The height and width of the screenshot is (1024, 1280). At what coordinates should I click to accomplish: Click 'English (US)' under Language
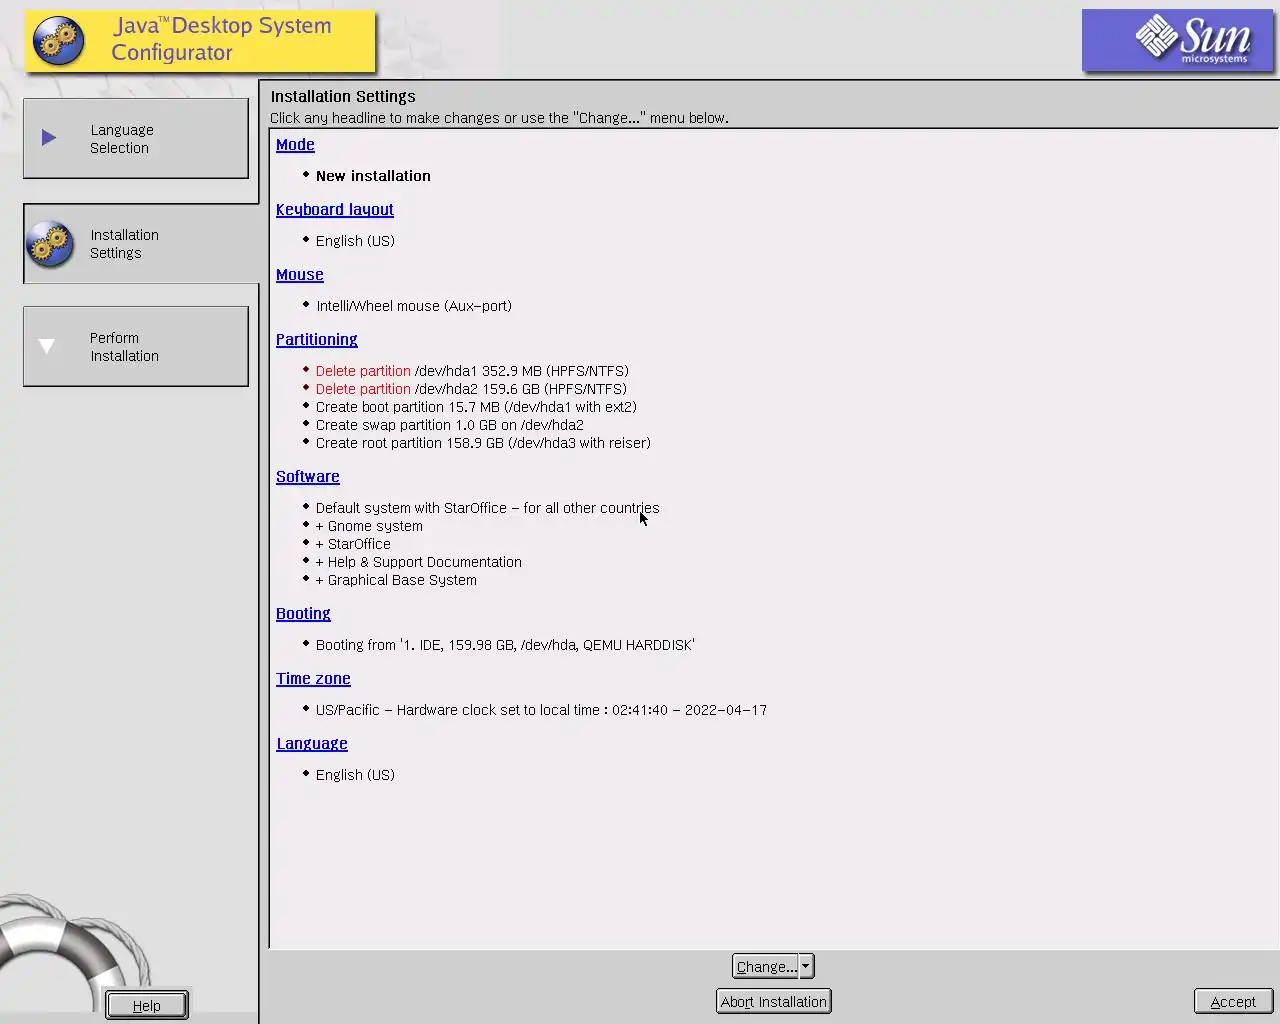355,775
